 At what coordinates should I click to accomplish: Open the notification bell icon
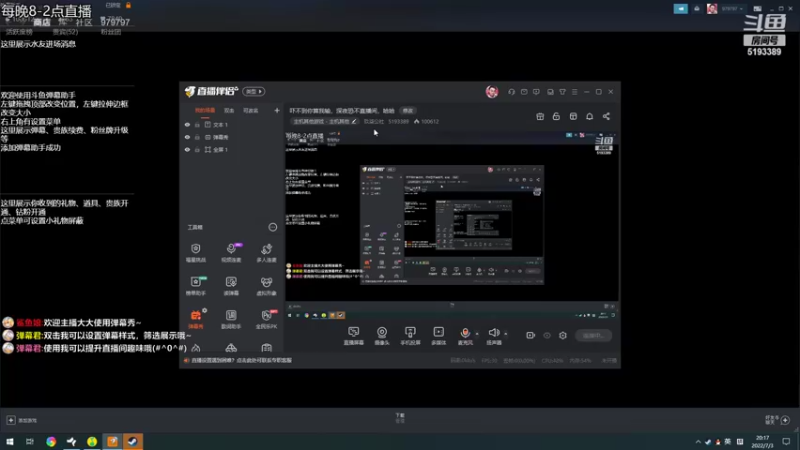[589, 116]
